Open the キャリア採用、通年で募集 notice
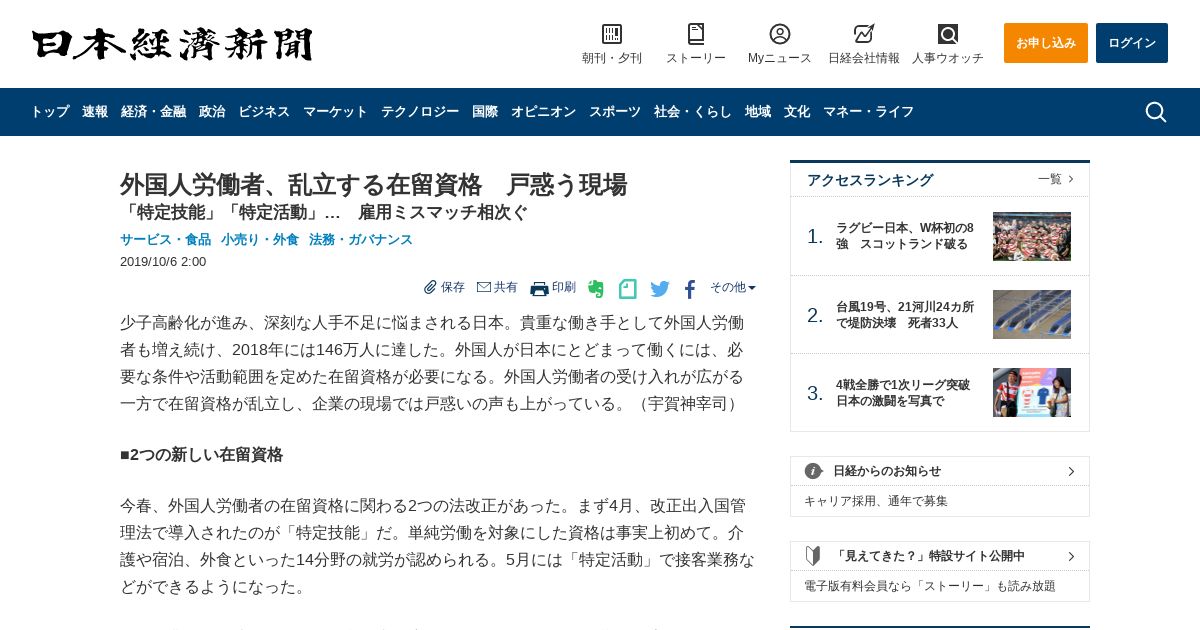The width and height of the screenshot is (1200, 630). coord(876,501)
